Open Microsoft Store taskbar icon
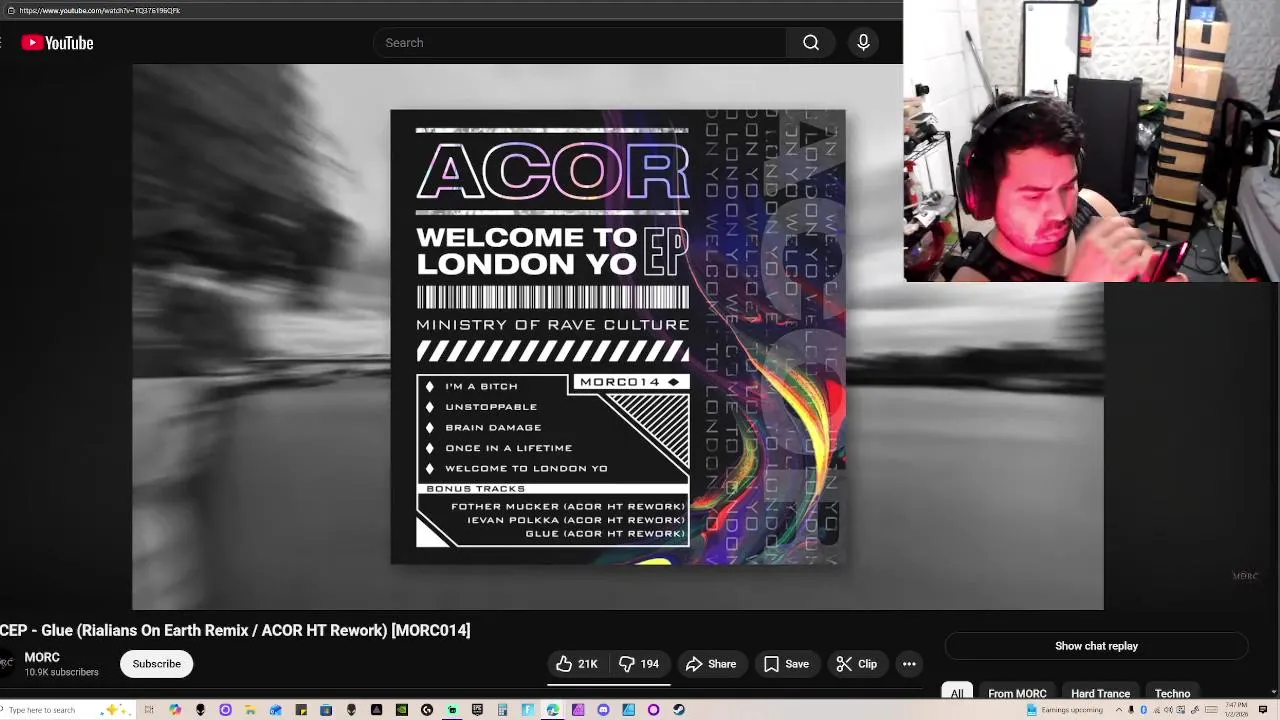Screen dimensions: 1280x720 (326, 710)
